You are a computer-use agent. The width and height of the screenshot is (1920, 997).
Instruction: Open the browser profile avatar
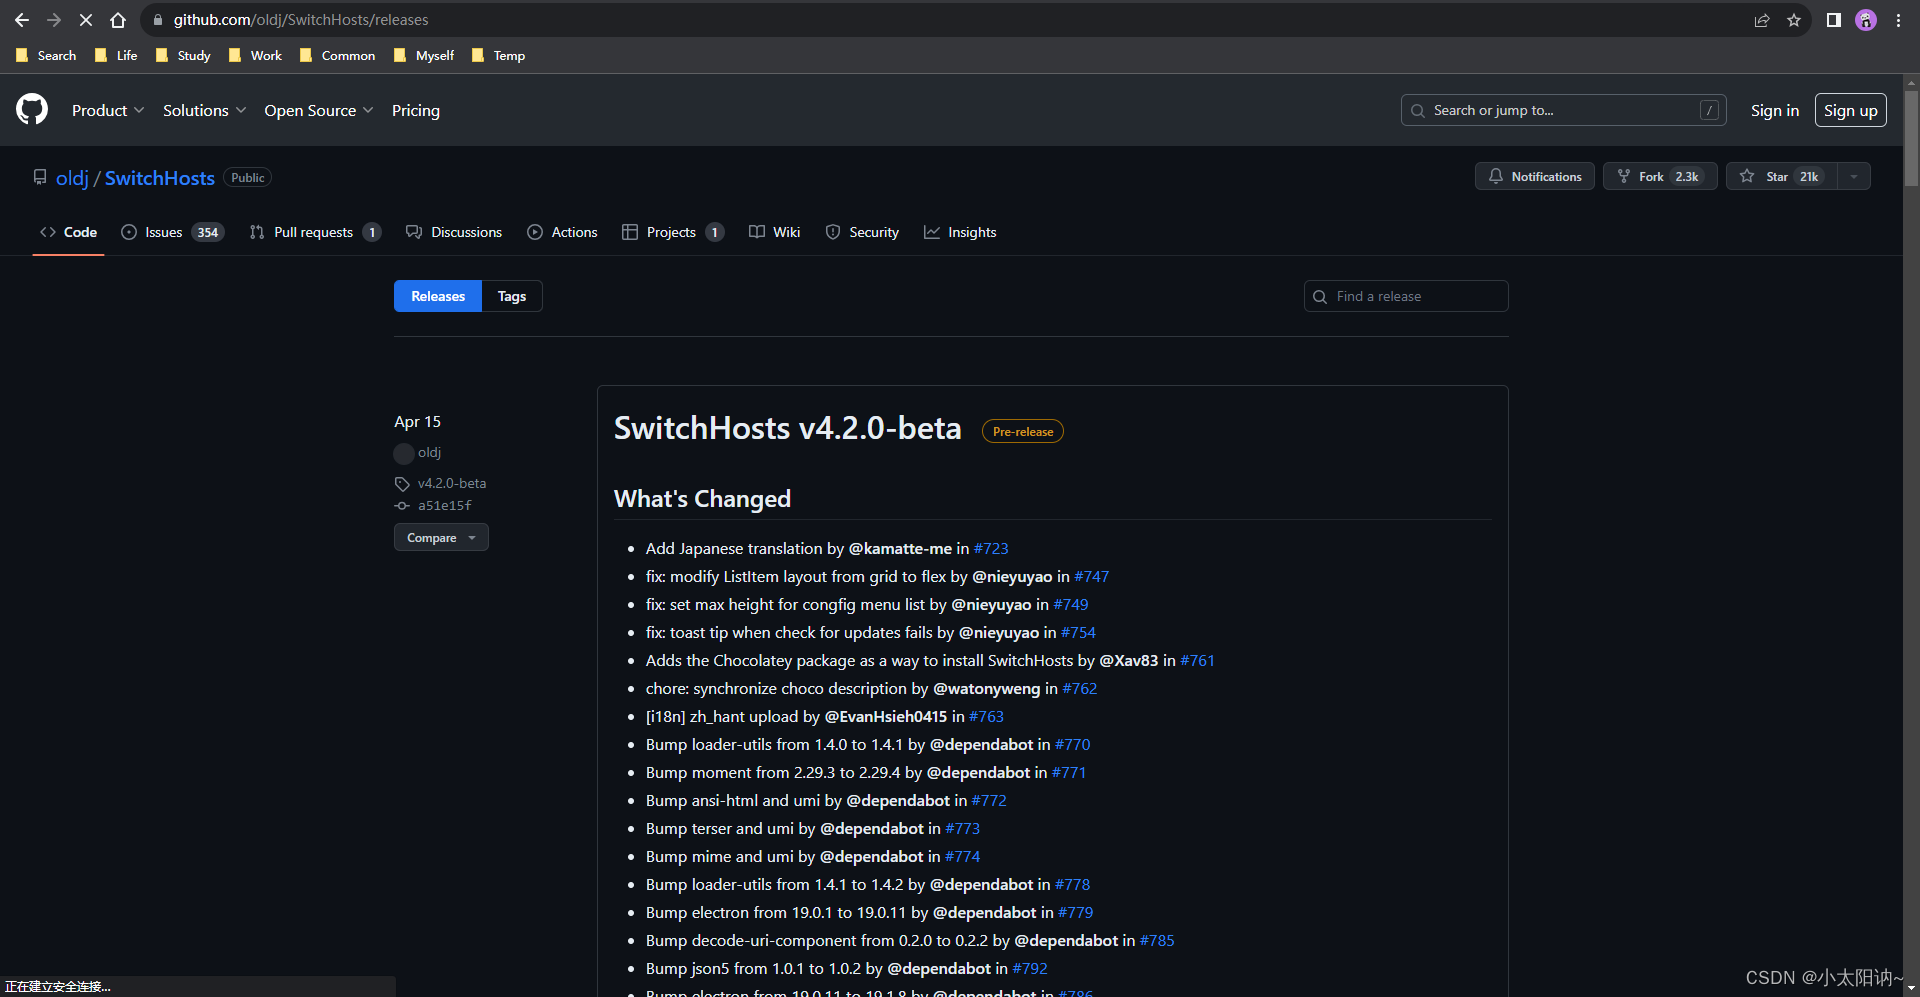[1866, 20]
